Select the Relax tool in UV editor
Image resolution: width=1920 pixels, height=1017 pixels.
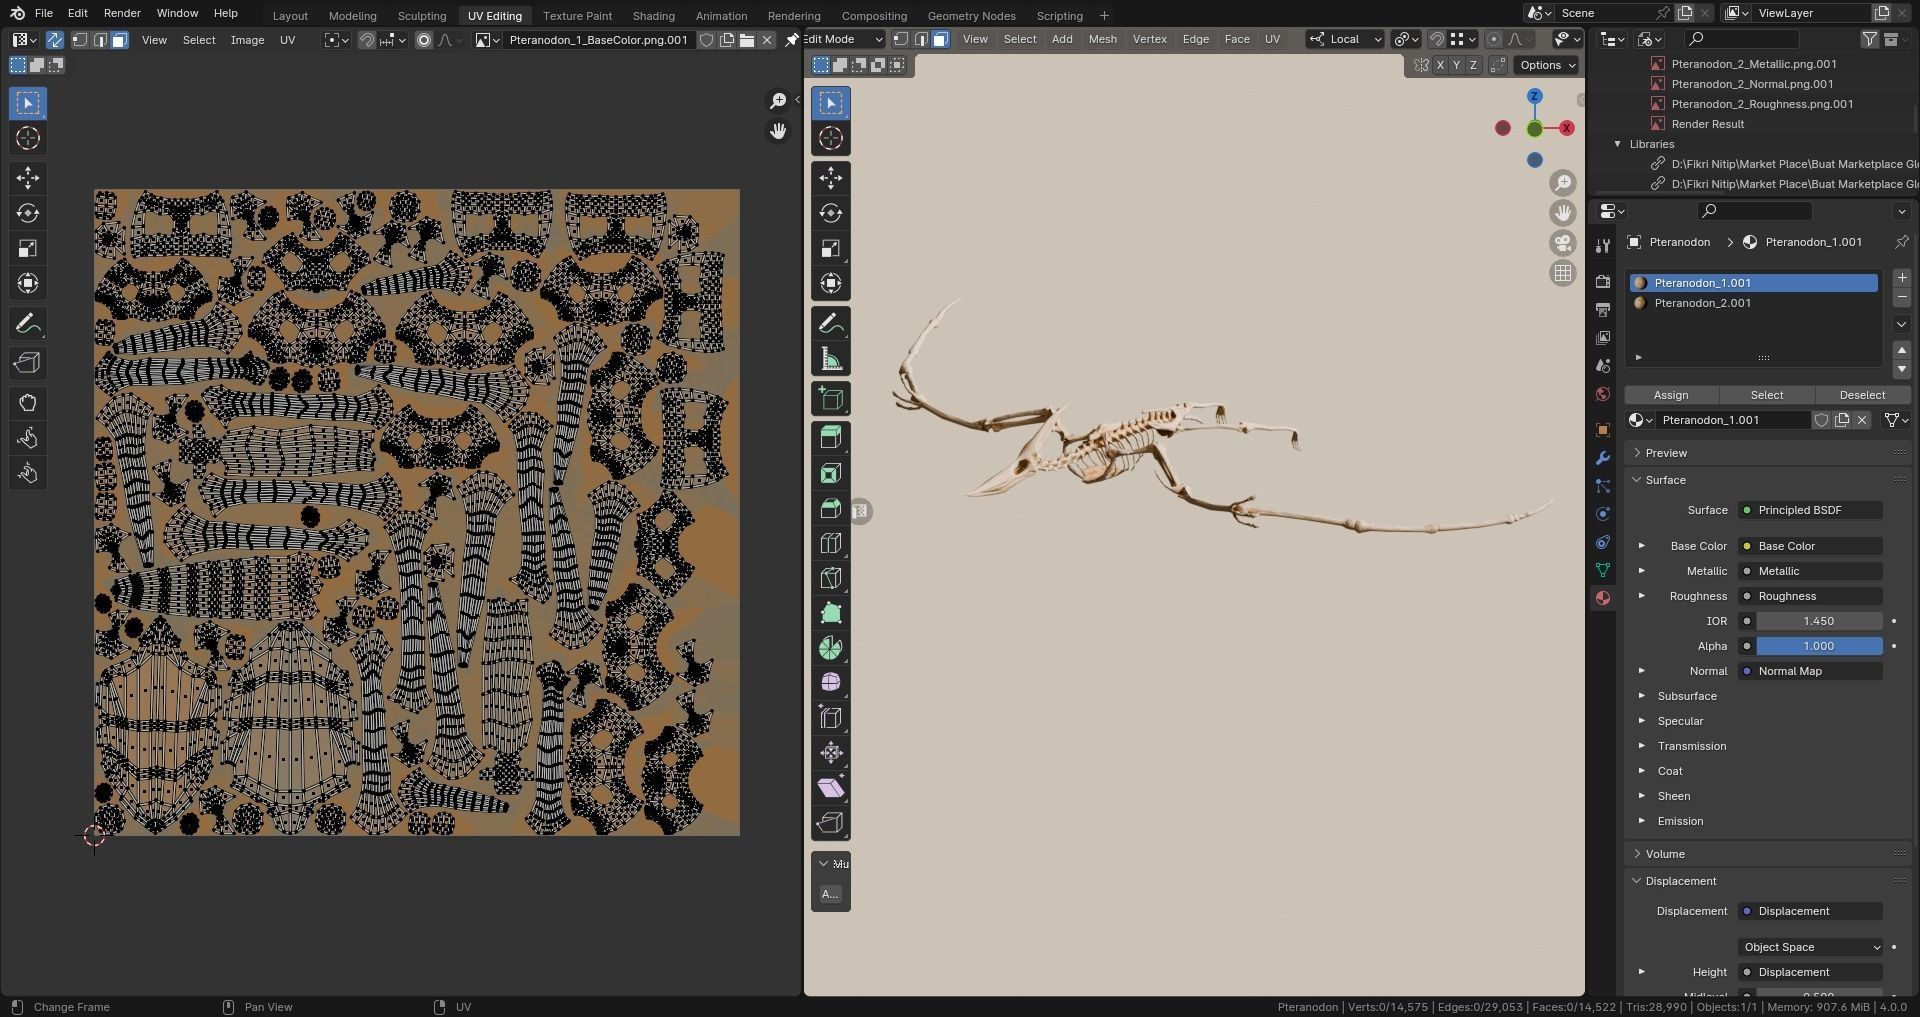(28, 438)
